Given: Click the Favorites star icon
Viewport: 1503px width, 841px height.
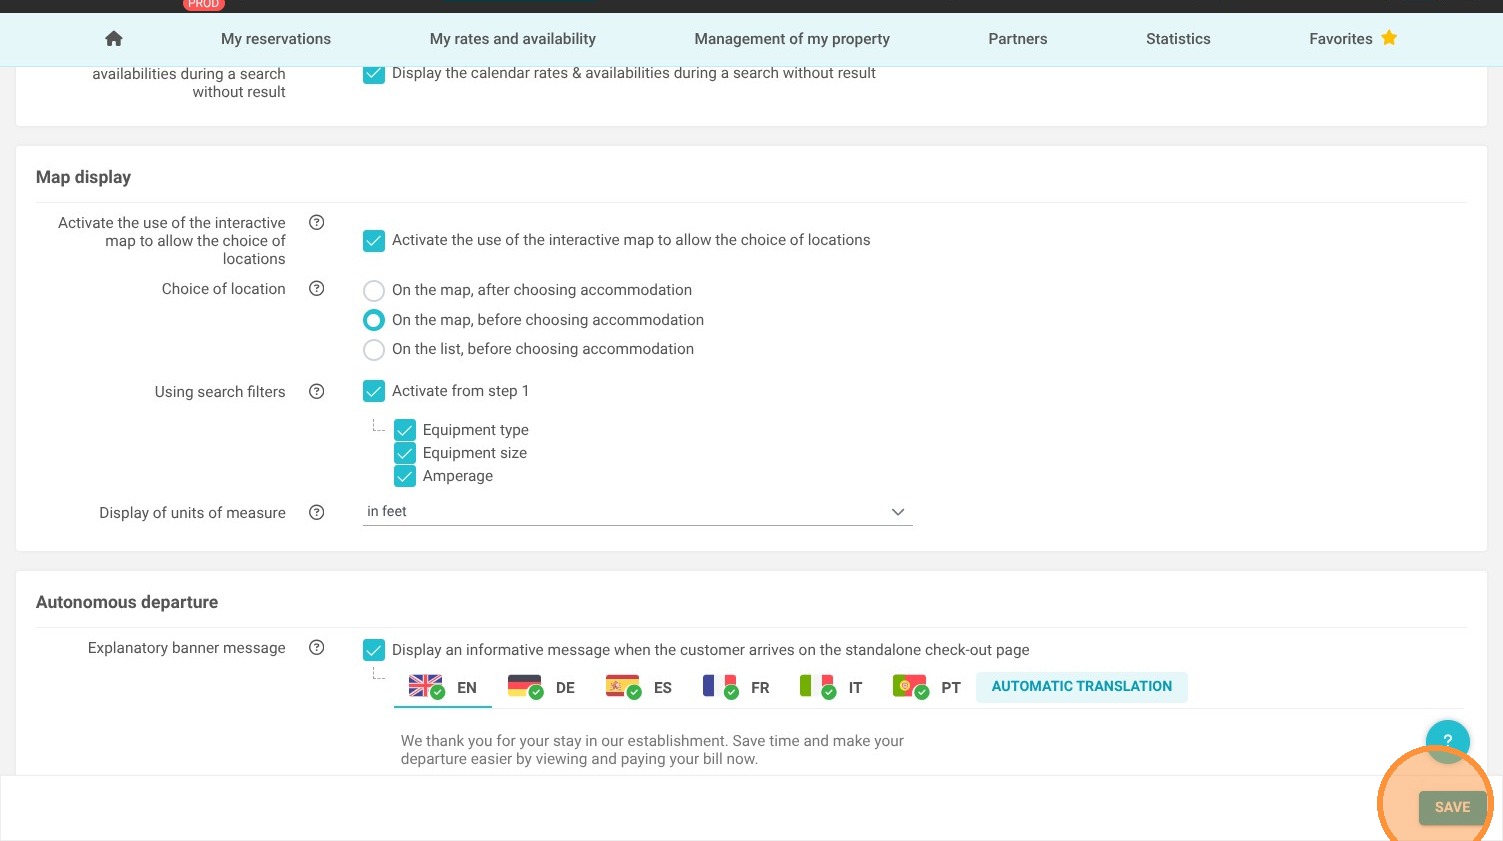Looking at the screenshot, I should coord(1389,38).
